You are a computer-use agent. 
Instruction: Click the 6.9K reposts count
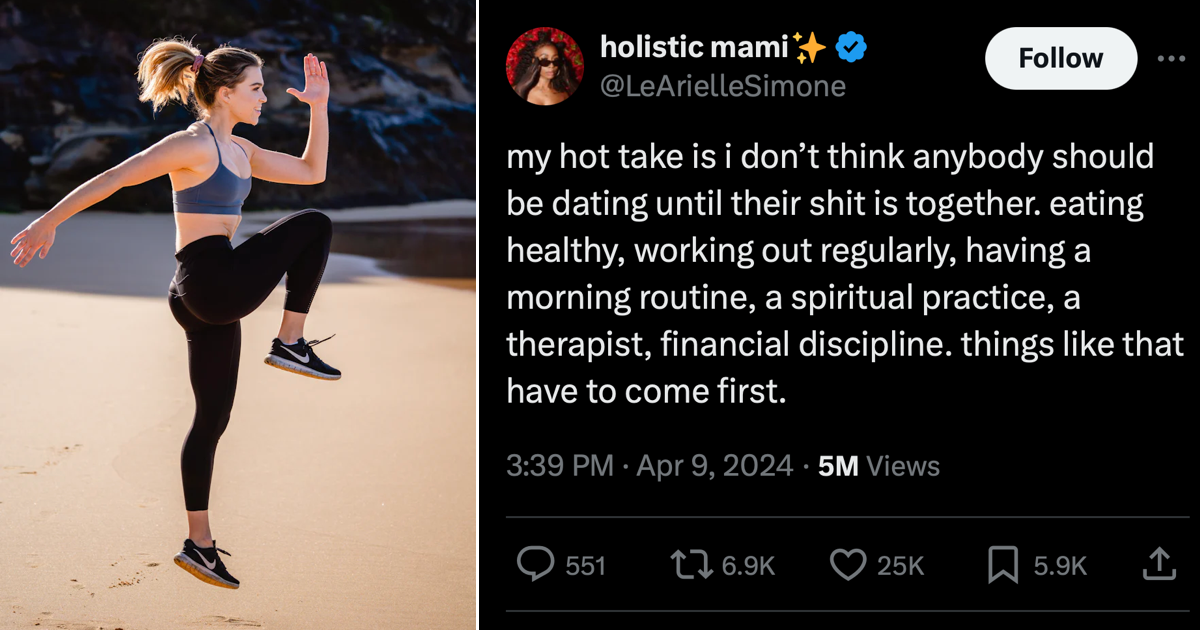(x=748, y=566)
